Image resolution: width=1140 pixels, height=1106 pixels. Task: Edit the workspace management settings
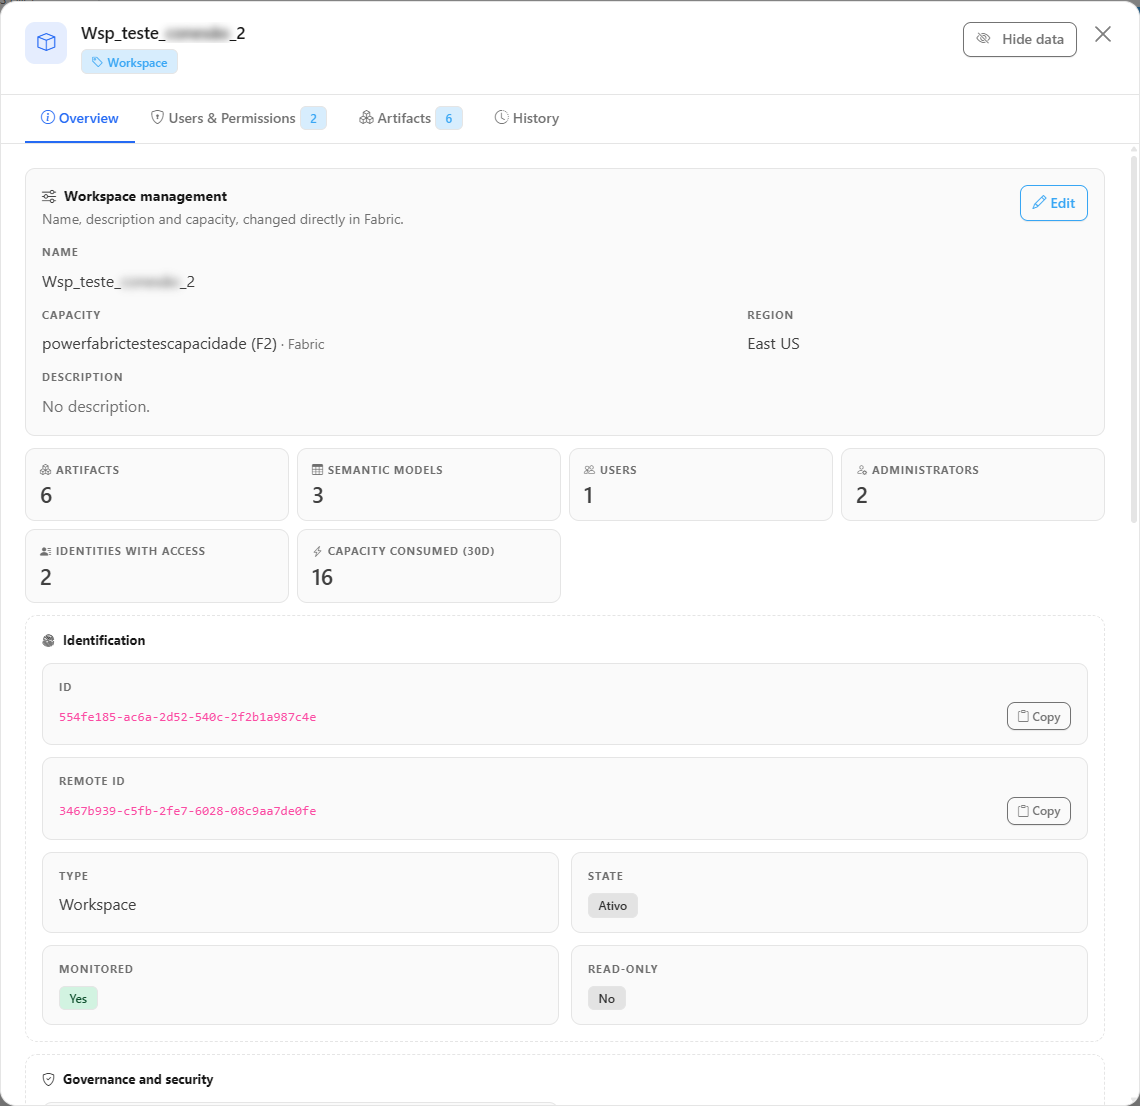coord(1053,203)
